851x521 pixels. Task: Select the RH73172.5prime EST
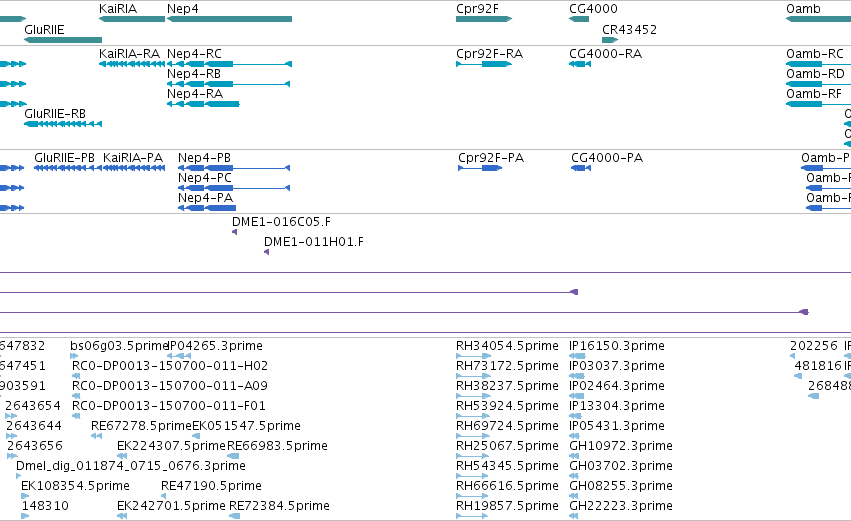(473, 376)
